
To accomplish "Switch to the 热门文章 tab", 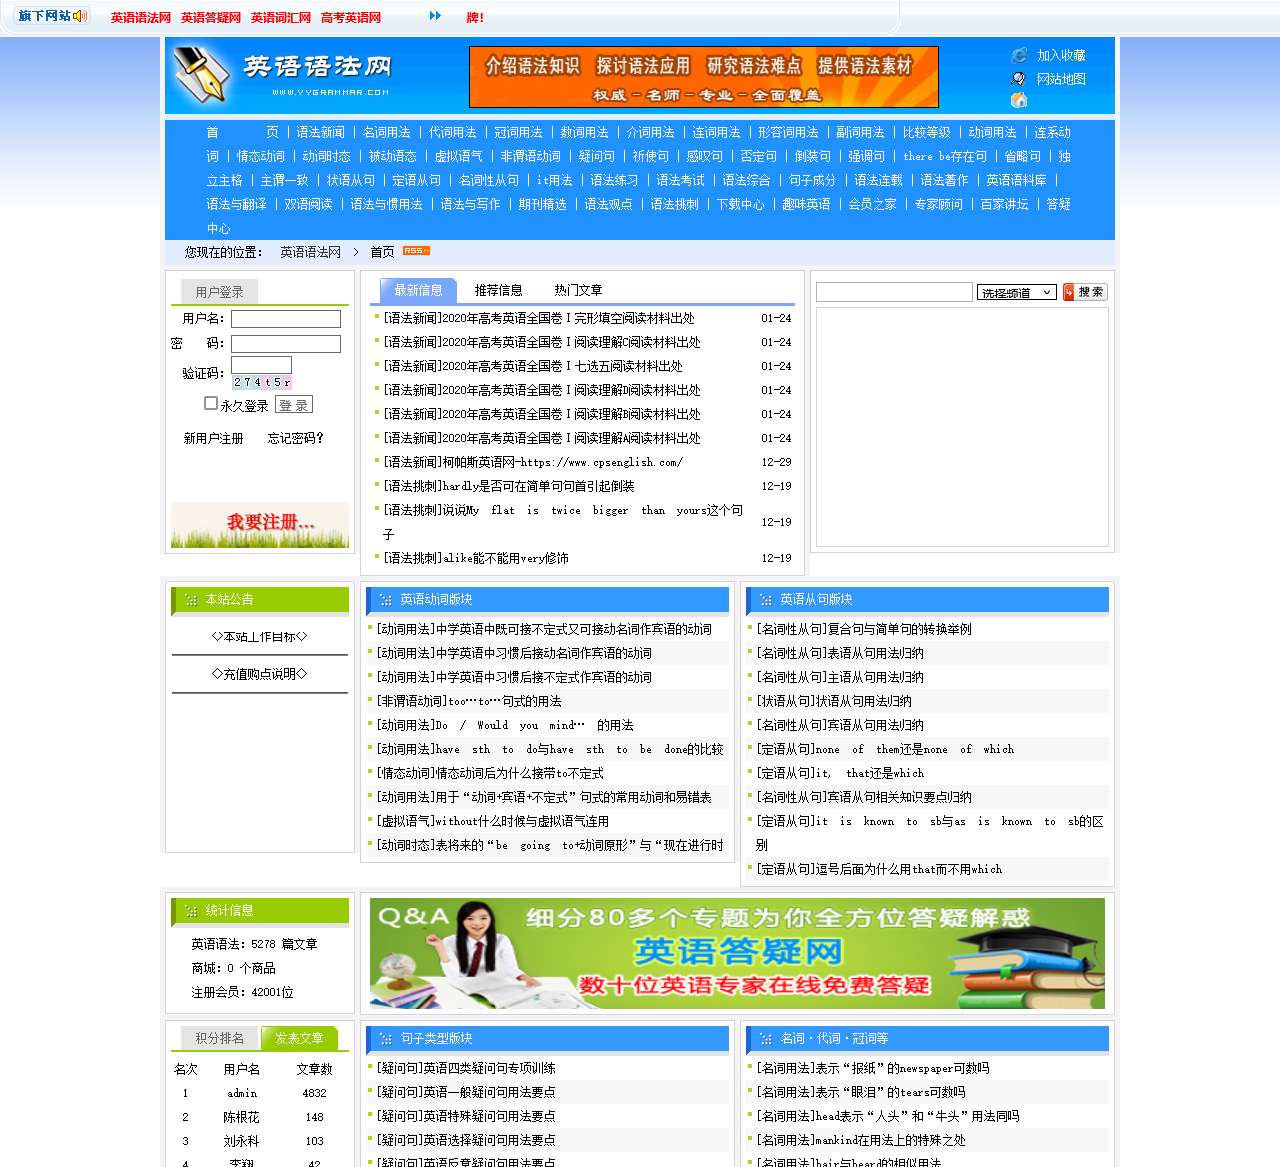I will click(578, 290).
